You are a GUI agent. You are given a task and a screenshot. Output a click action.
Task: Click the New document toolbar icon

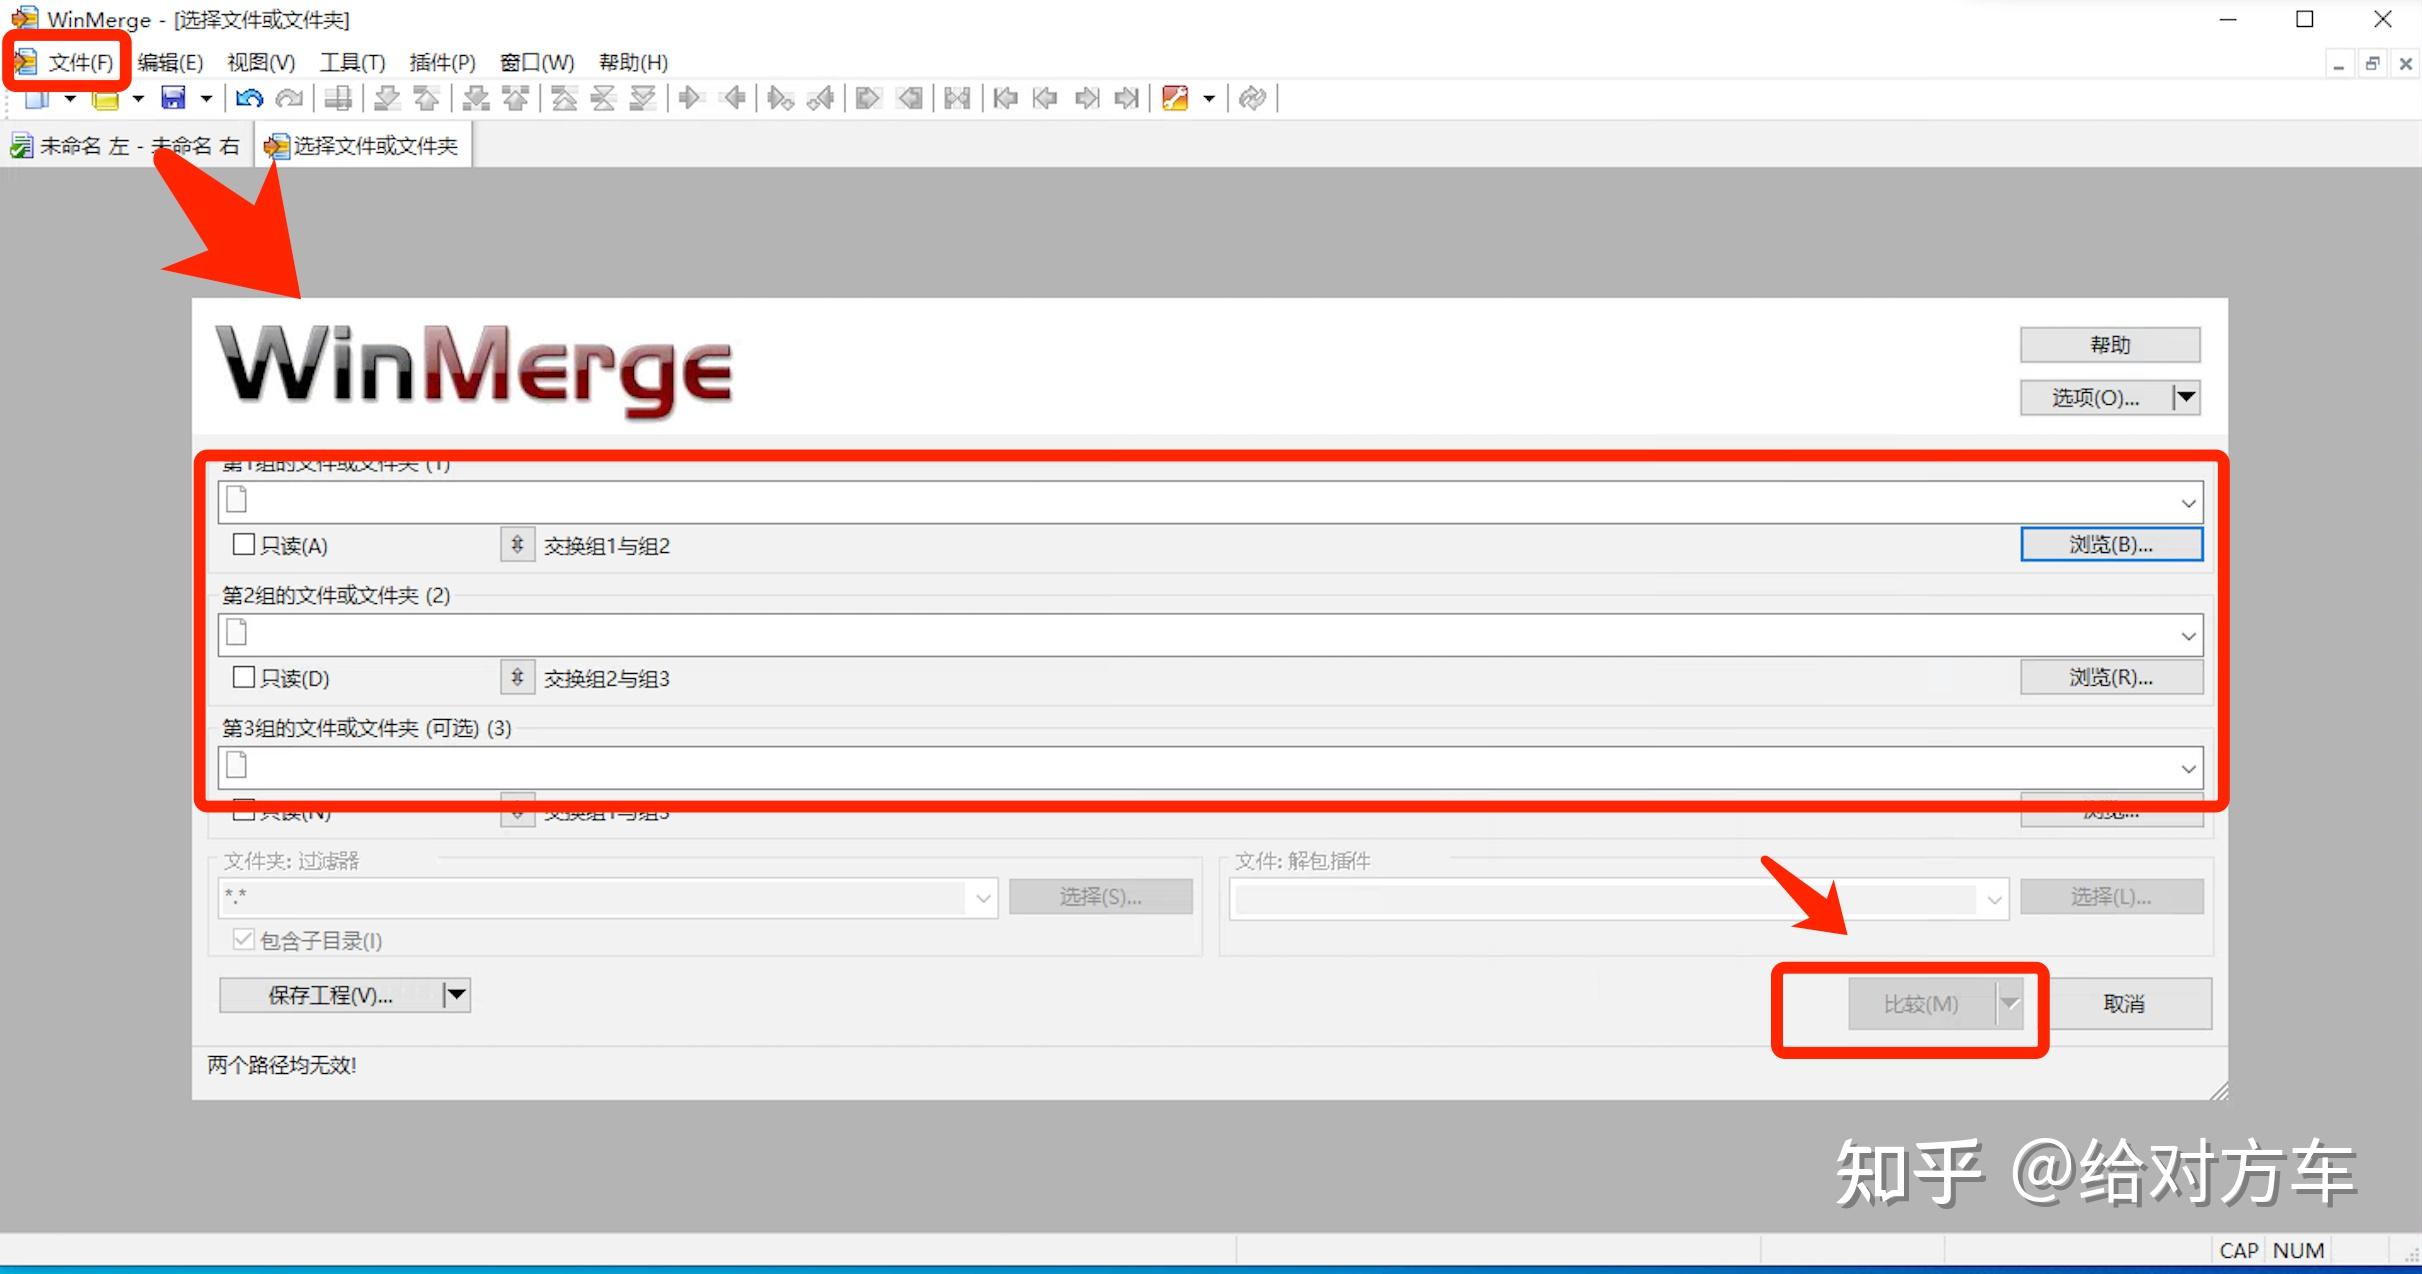click(37, 99)
